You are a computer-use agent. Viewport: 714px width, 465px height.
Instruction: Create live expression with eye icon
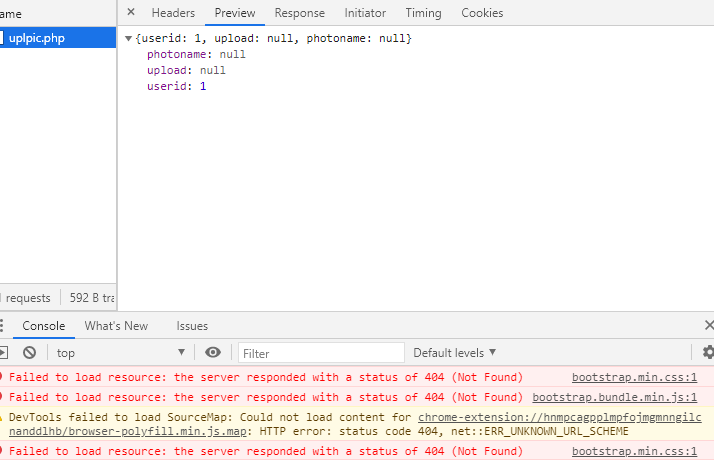212,353
